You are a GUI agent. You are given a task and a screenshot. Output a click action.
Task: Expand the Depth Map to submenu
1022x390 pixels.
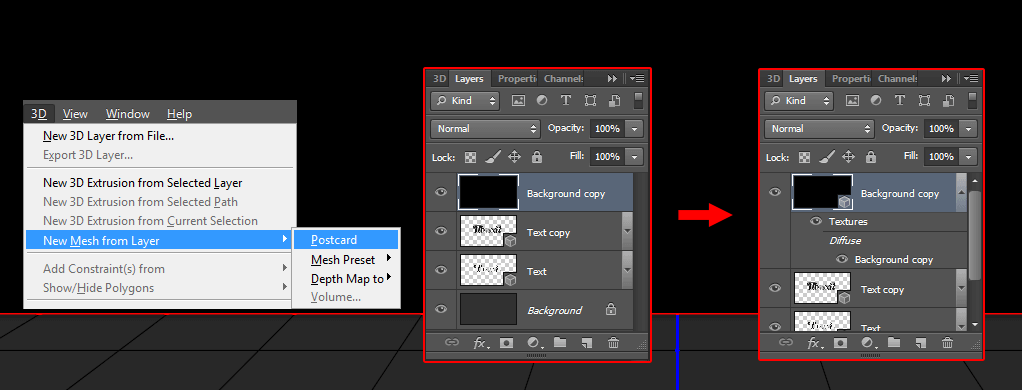coord(347,278)
